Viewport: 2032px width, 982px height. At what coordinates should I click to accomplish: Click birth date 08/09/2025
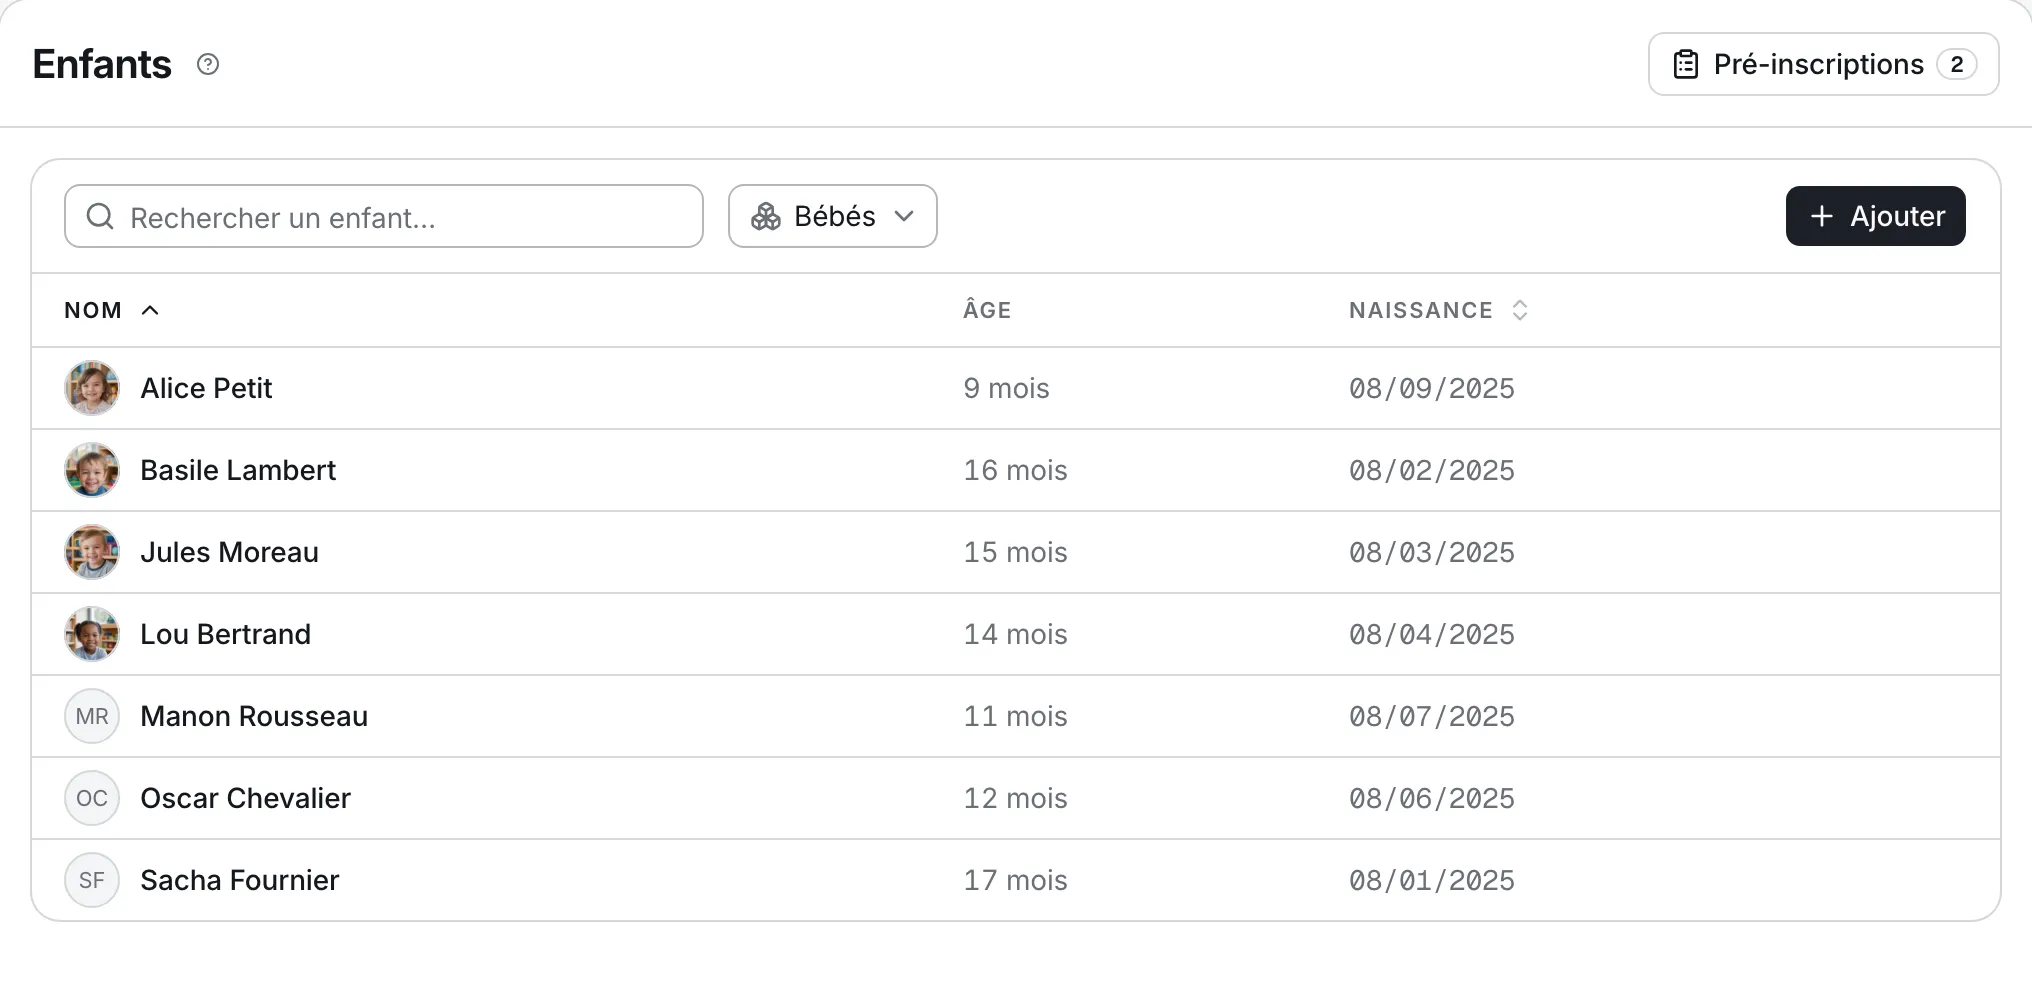tap(1432, 388)
